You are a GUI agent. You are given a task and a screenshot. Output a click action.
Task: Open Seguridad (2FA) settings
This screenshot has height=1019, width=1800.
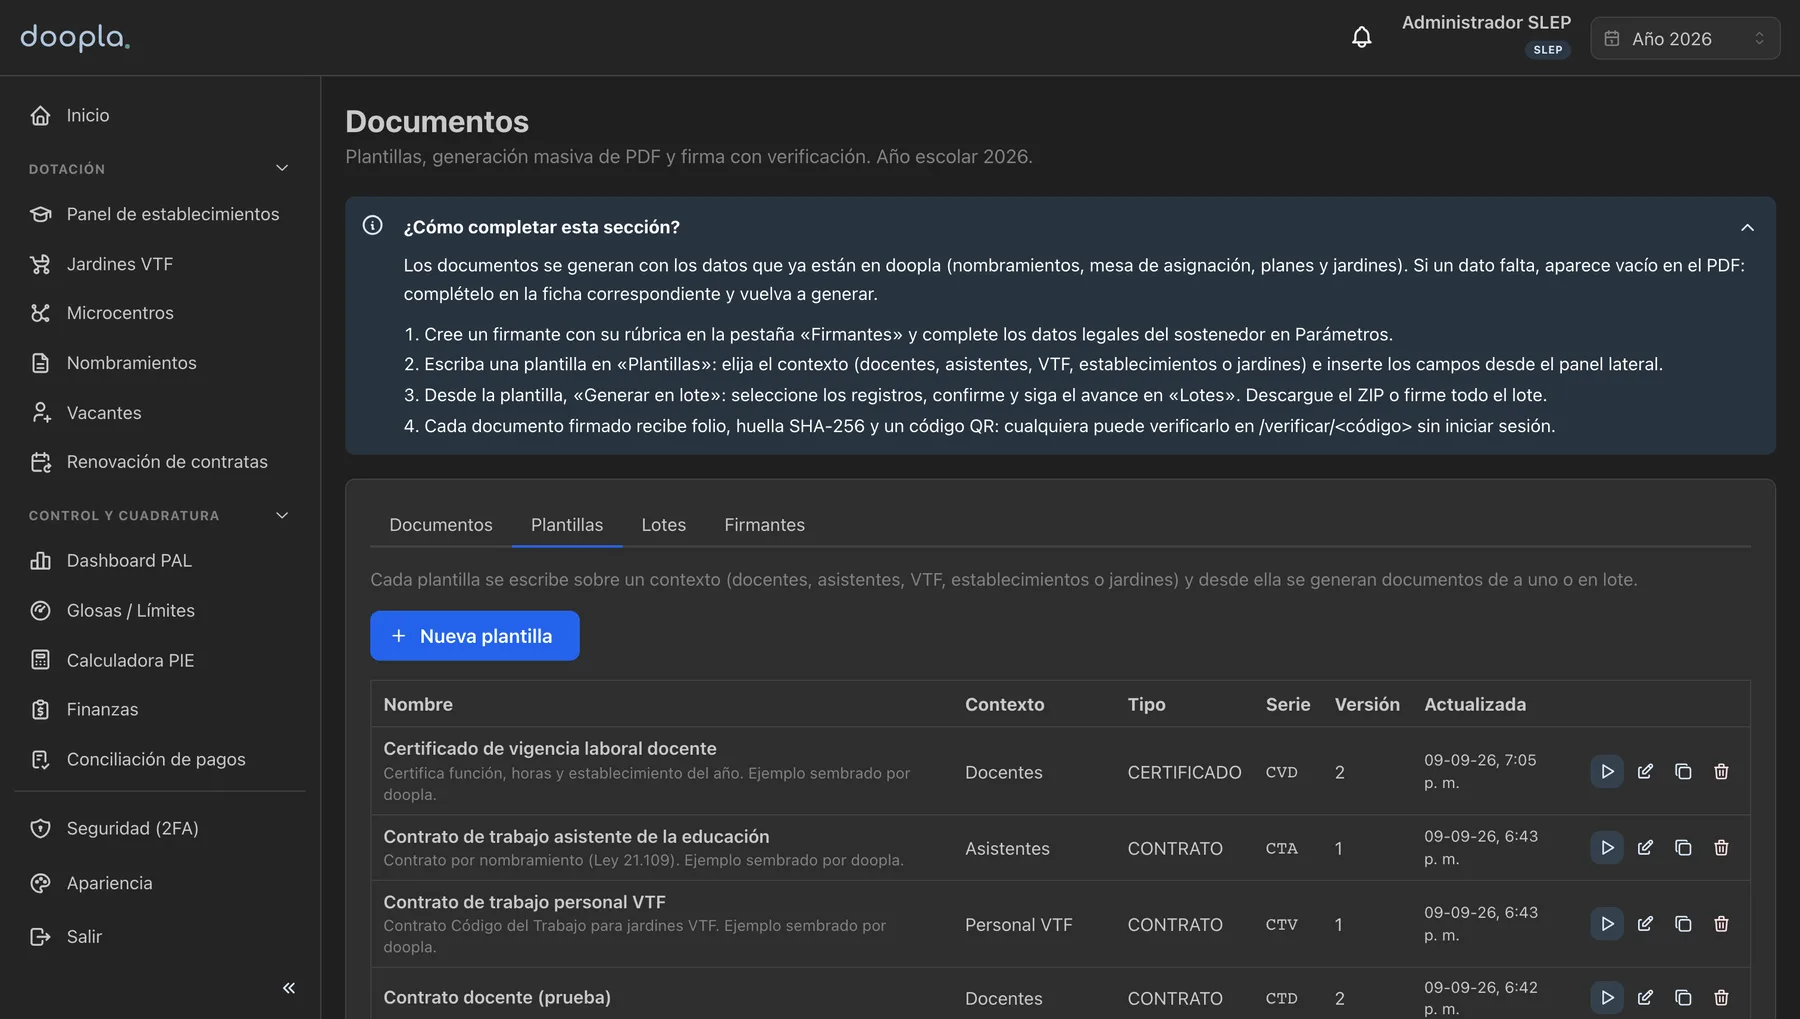tap(160, 829)
